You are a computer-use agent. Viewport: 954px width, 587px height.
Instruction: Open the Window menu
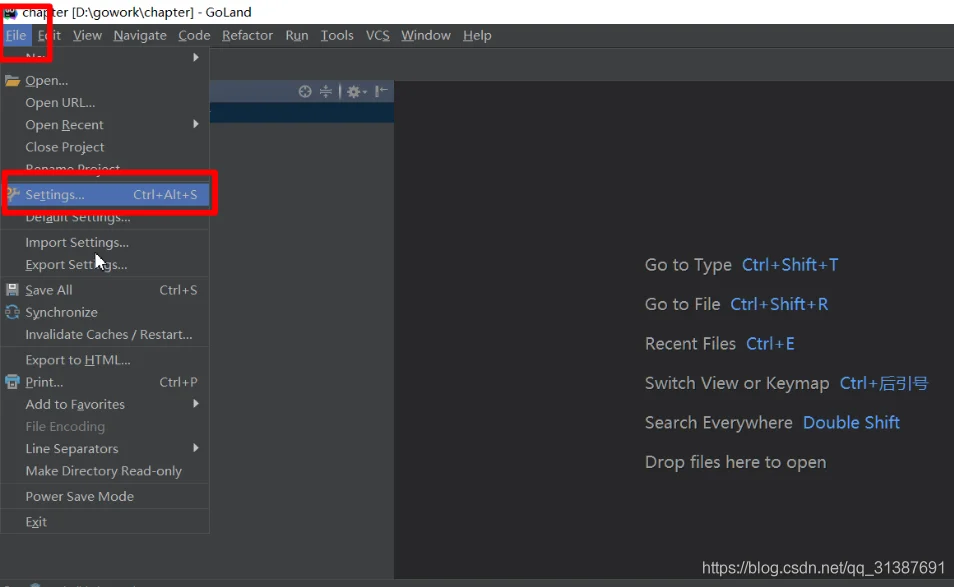click(425, 35)
